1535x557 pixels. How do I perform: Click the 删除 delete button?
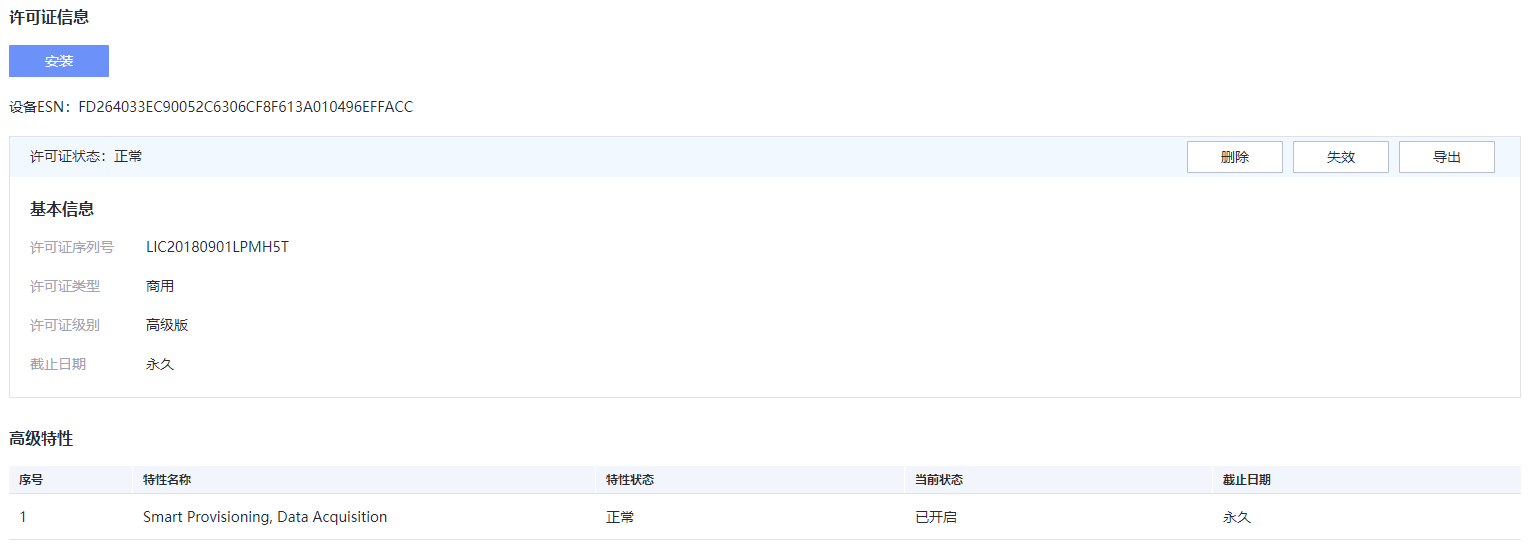[1235, 157]
